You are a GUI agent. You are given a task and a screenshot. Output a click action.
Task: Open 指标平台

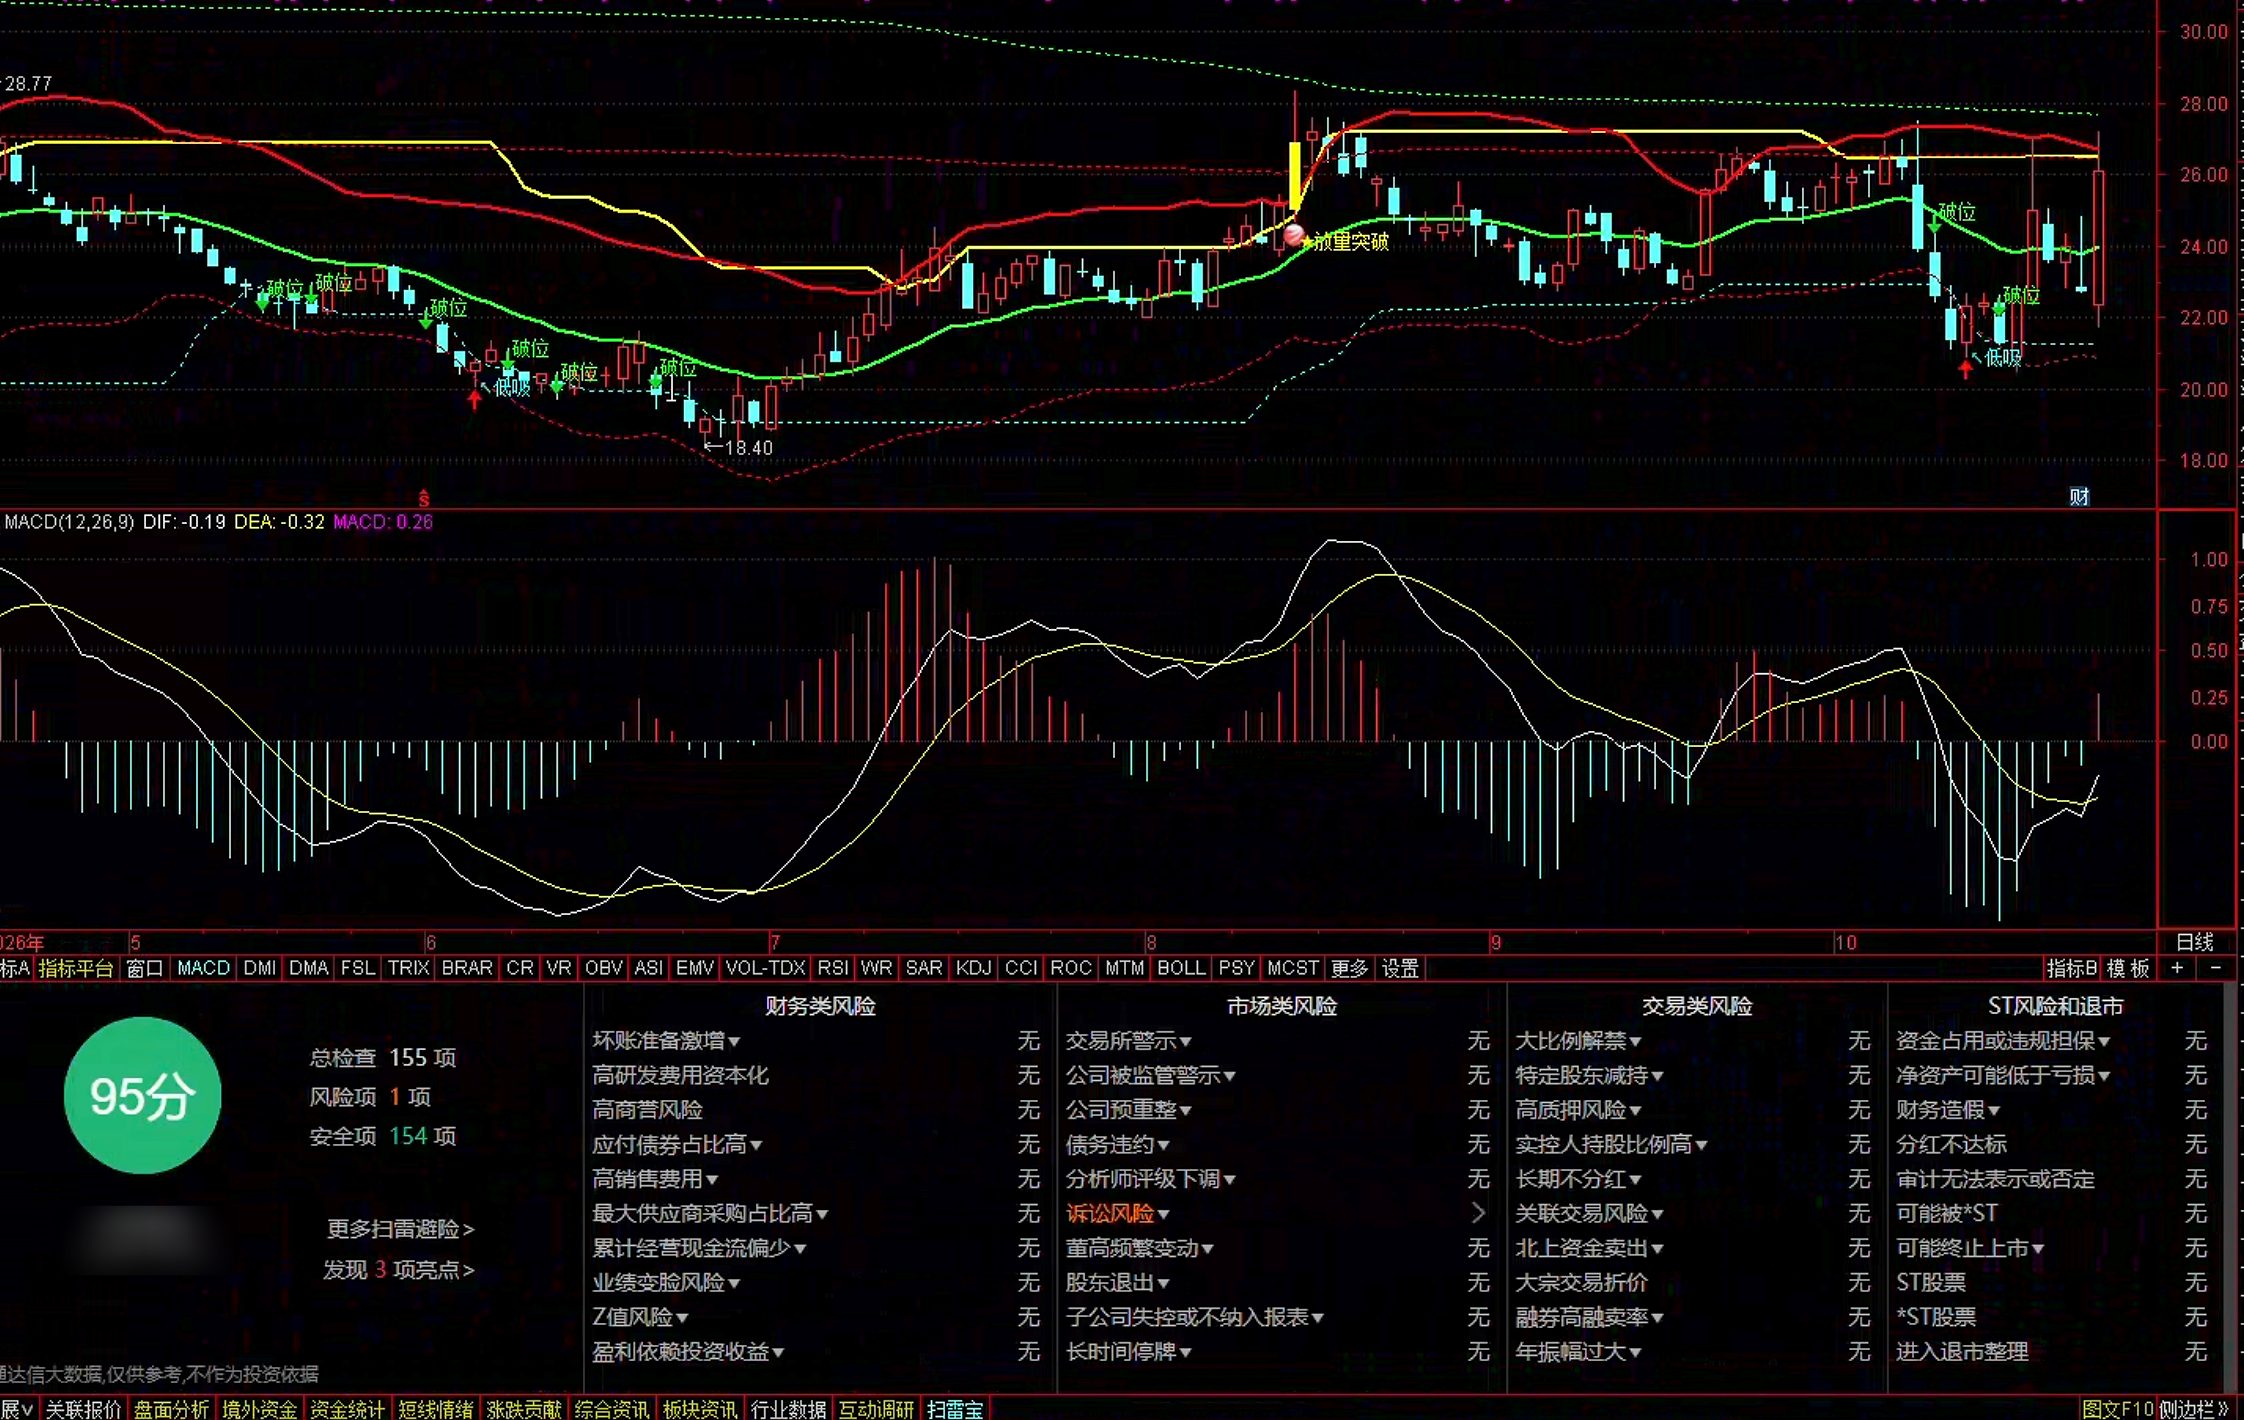pyautogui.click(x=76, y=968)
